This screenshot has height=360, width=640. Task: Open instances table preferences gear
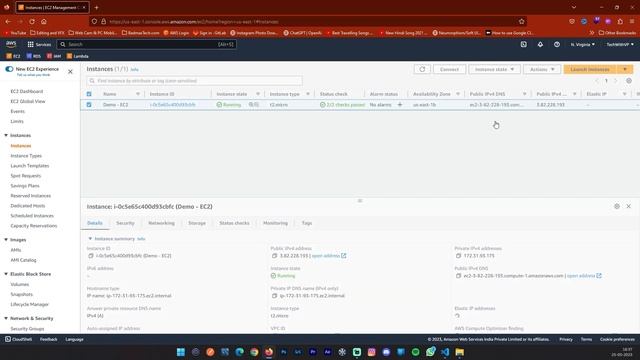(x=629, y=81)
